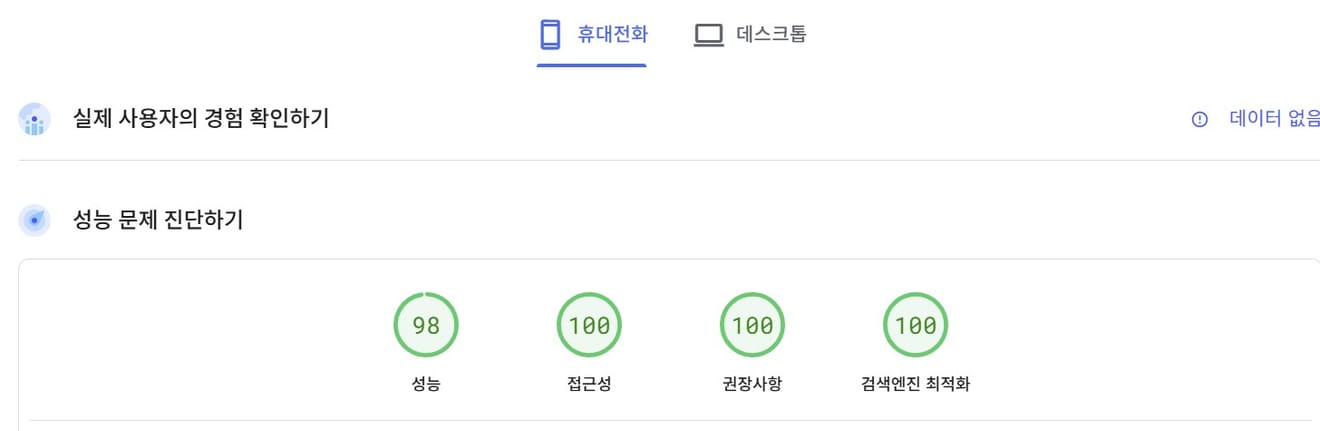This screenshot has width=1320, height=431.
Task: Jump to the 검색엔진 최적화 category label
Action: (x=915, y=384)
